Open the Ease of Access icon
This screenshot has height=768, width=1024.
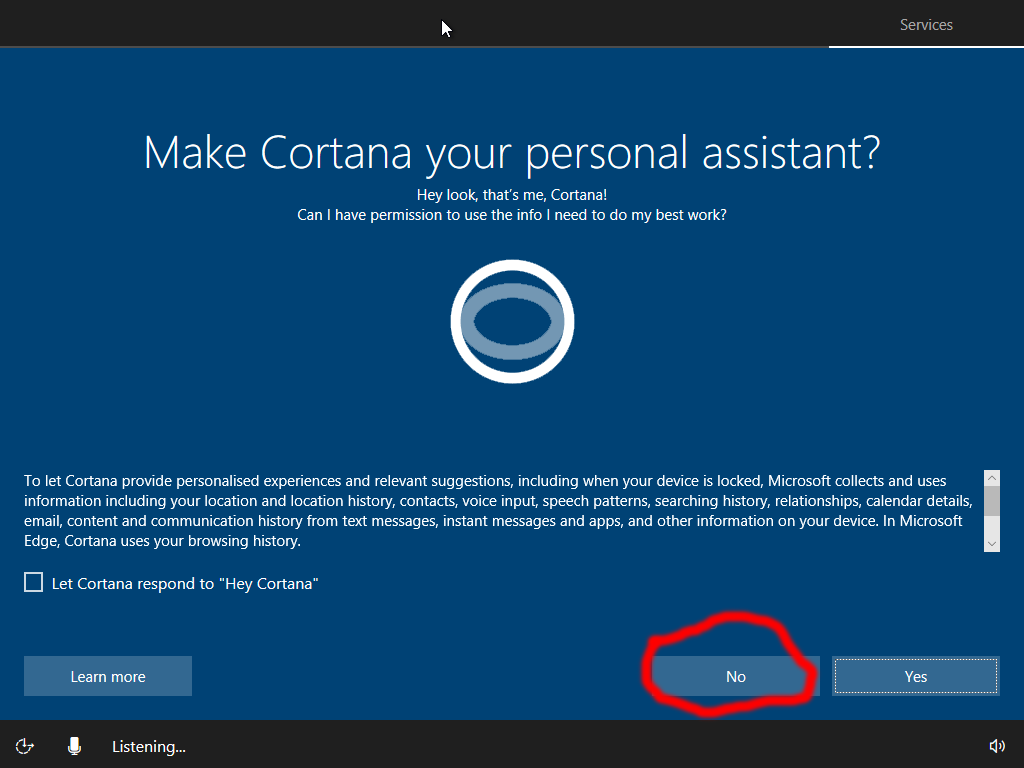coord(25,746)
